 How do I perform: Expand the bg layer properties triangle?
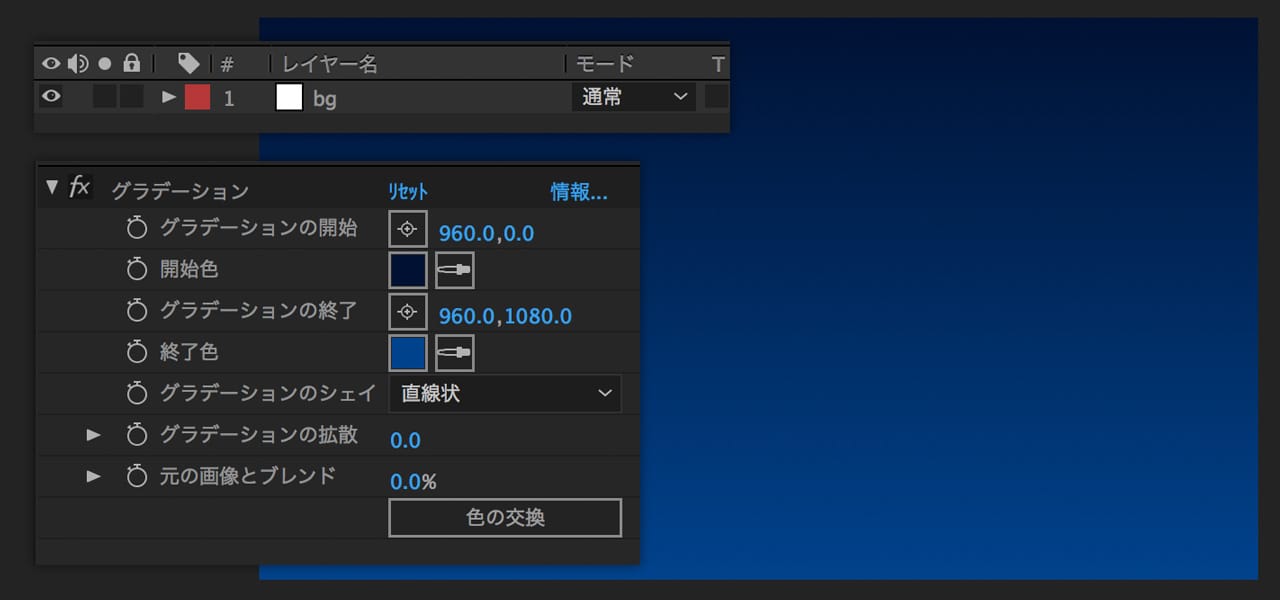point(169,97)
